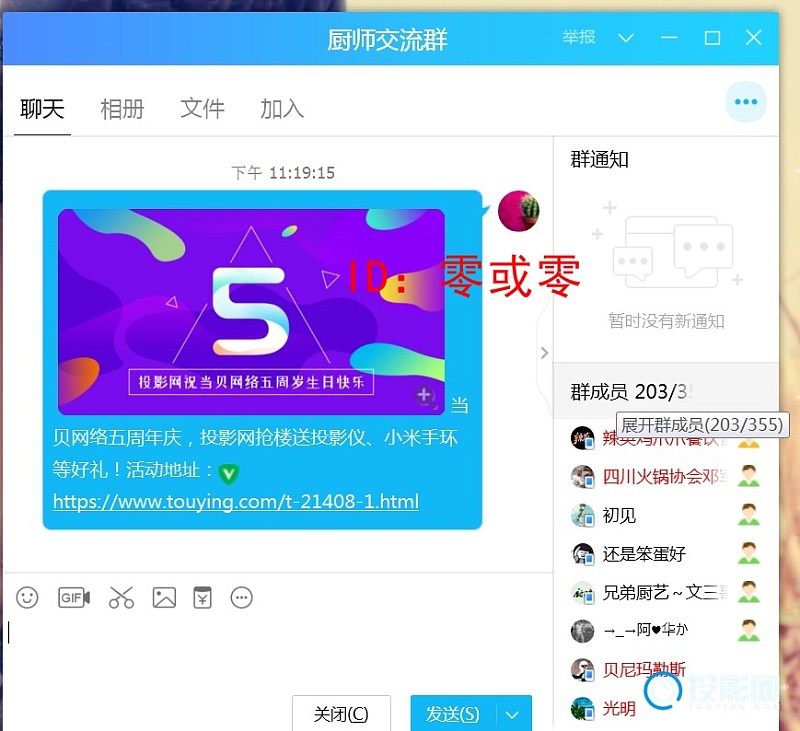Select member 贝尼玛勒斯 in the list
800x731 pixels.
pyautogui.click(x=666, y=670)
